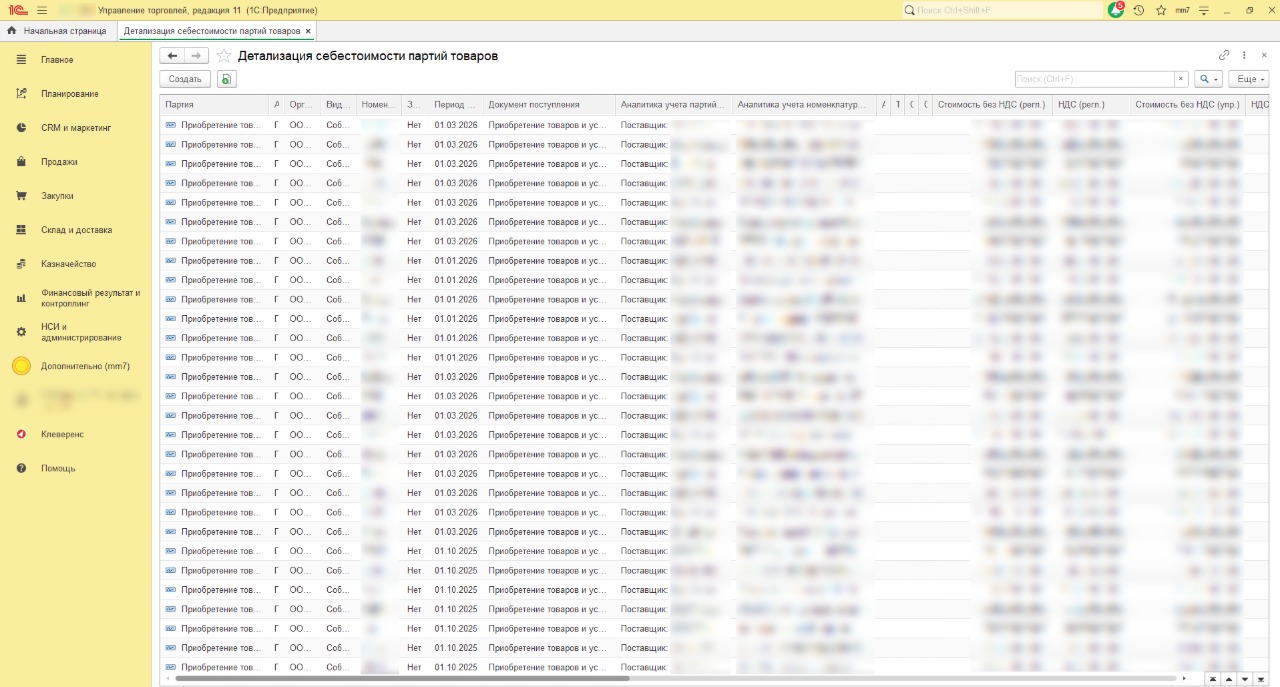Open service settings menu next to mm7

tap(1204, 10)
